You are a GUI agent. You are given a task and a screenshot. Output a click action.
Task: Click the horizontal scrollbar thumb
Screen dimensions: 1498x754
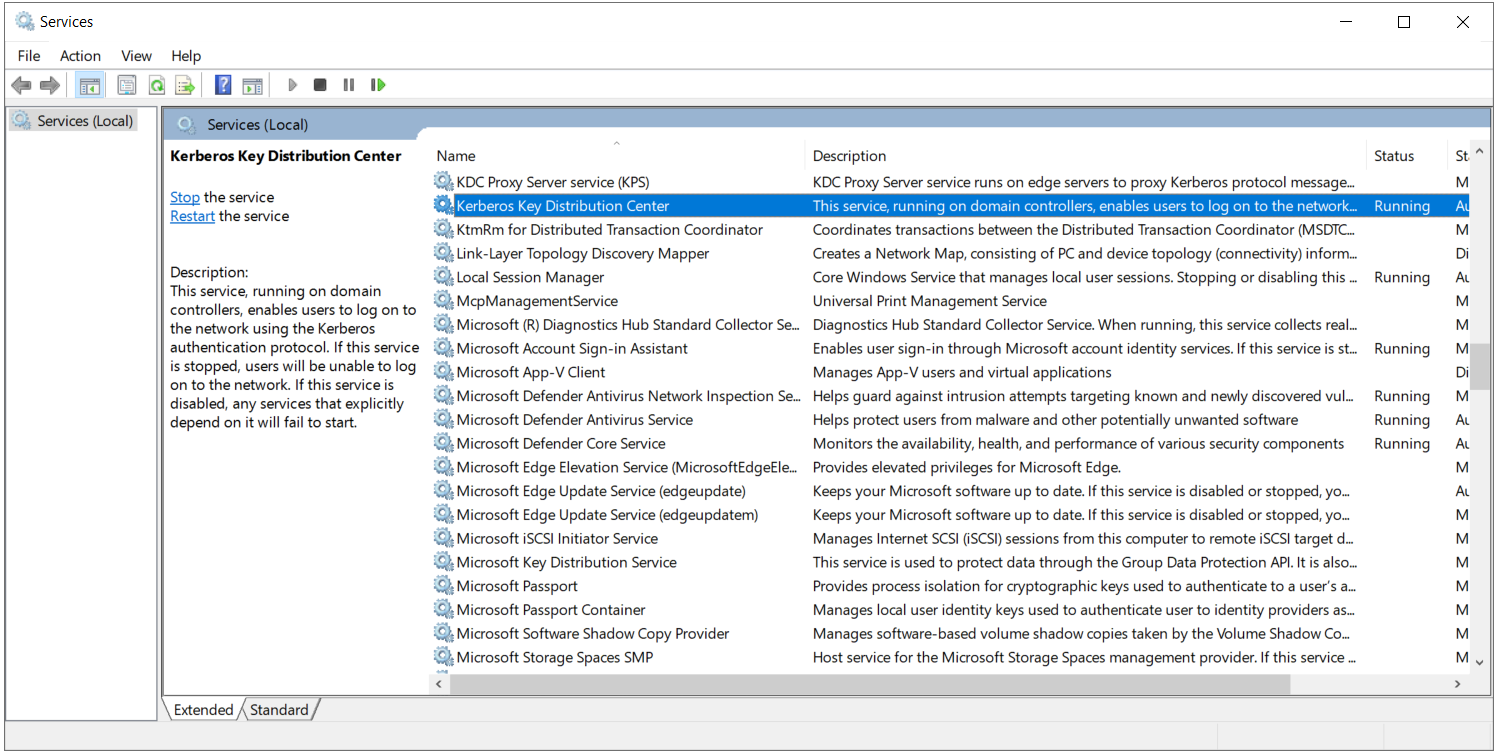pos(870,684)
